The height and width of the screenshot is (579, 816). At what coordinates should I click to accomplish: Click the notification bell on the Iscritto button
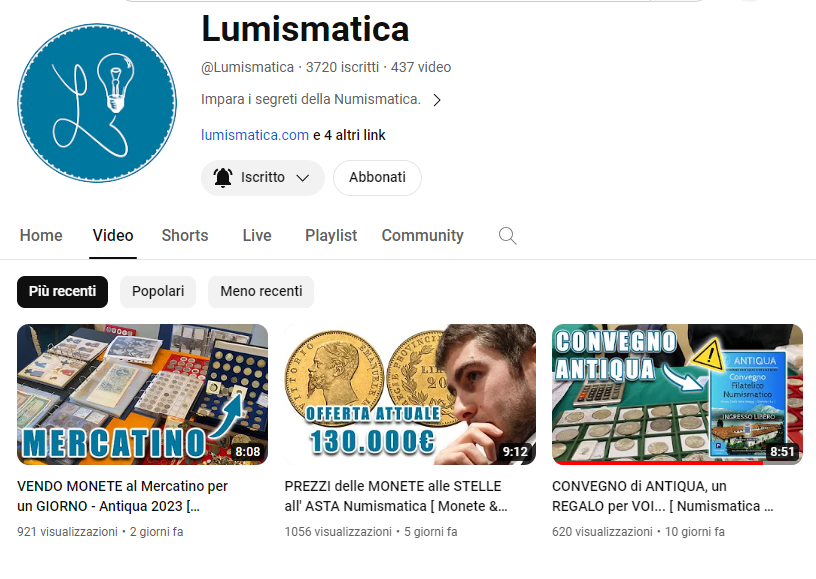(x=222, y=177)
